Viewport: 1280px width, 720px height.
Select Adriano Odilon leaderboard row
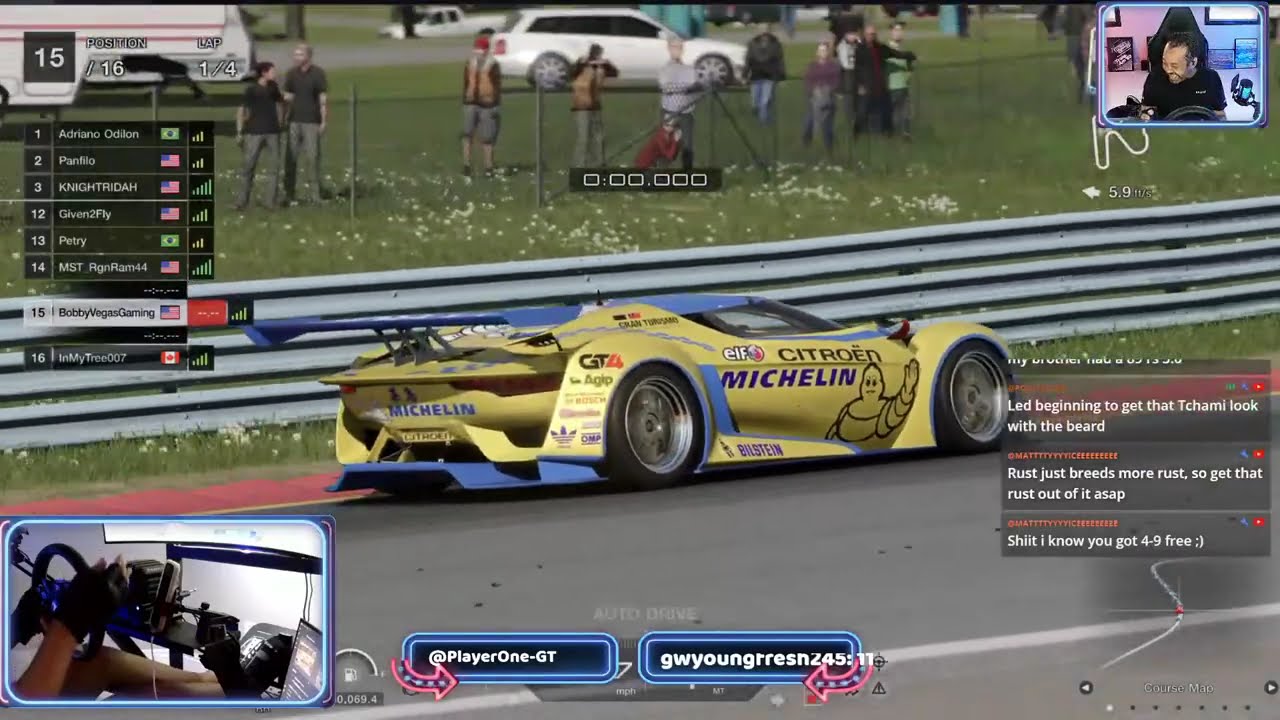click(118, 134)
